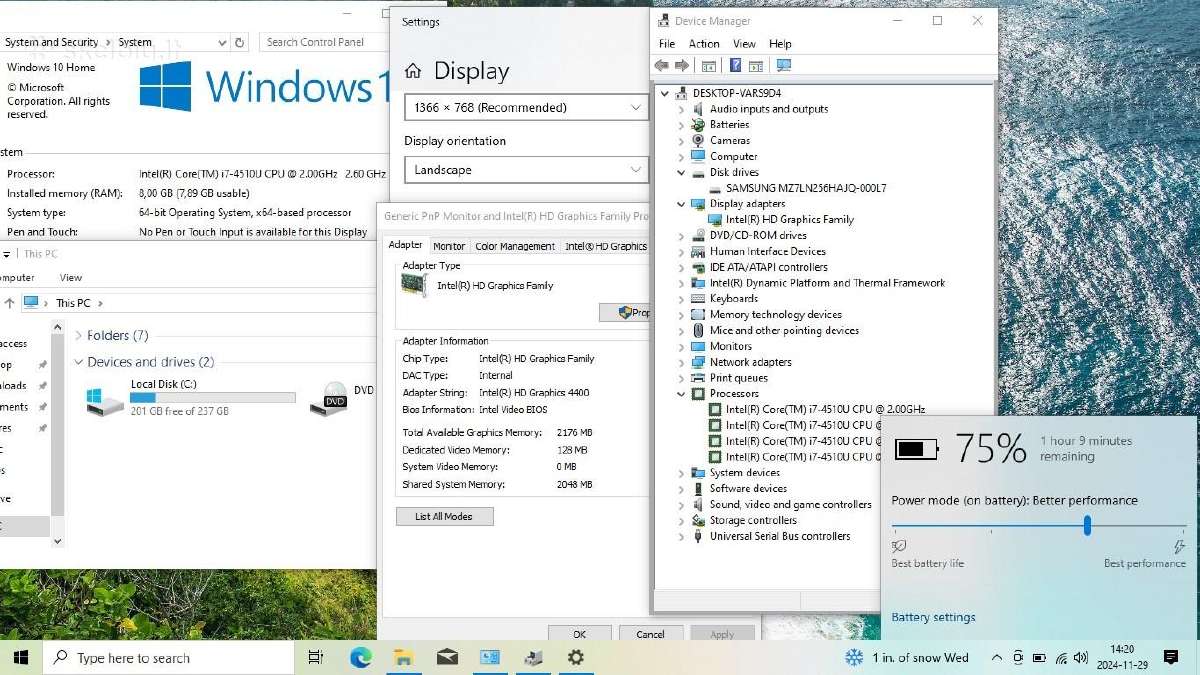Screen dimensions: 1200x675
Task: Collapse the Display adapters node
Action: tap(682, 204)
